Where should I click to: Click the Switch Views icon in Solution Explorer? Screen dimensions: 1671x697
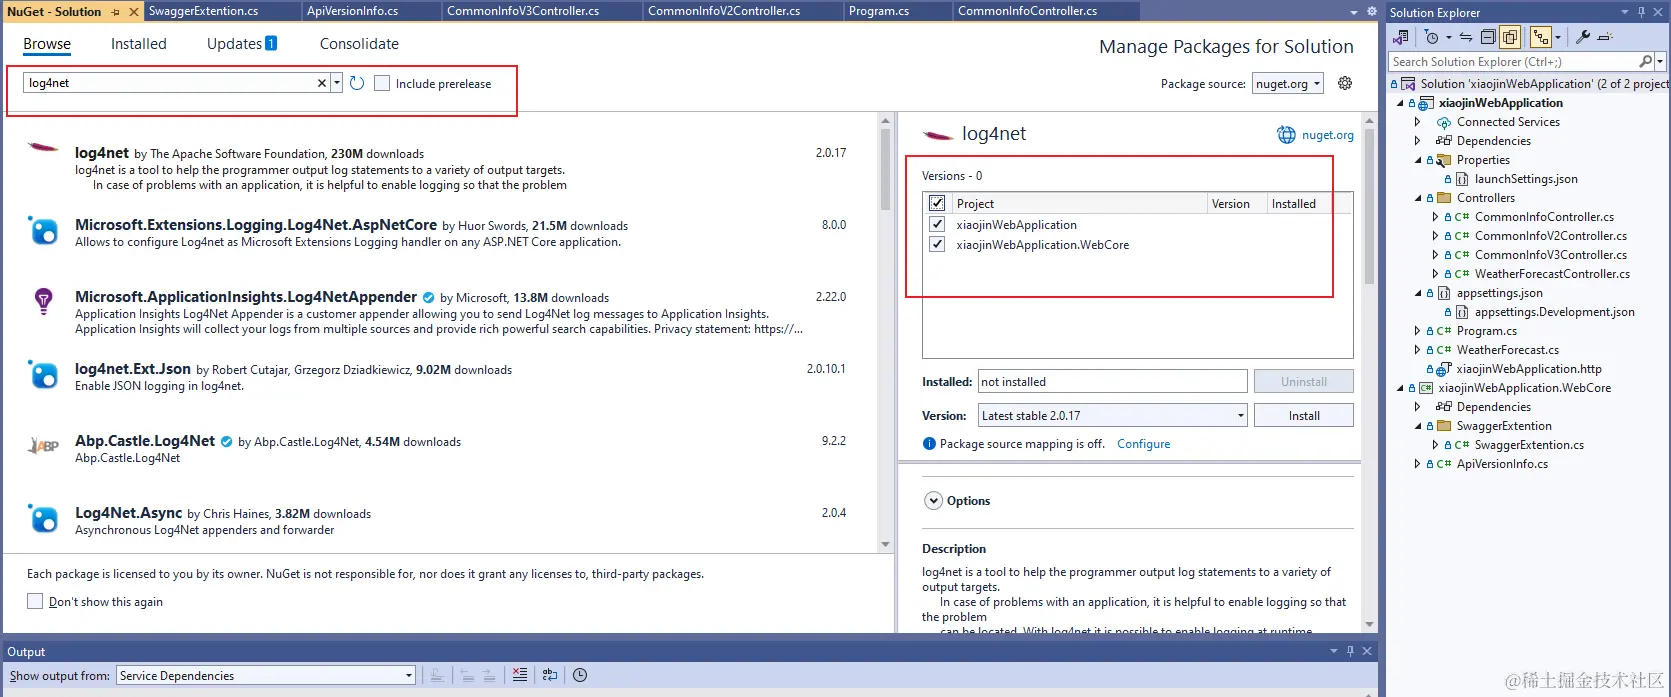(x=1401, y=37)
